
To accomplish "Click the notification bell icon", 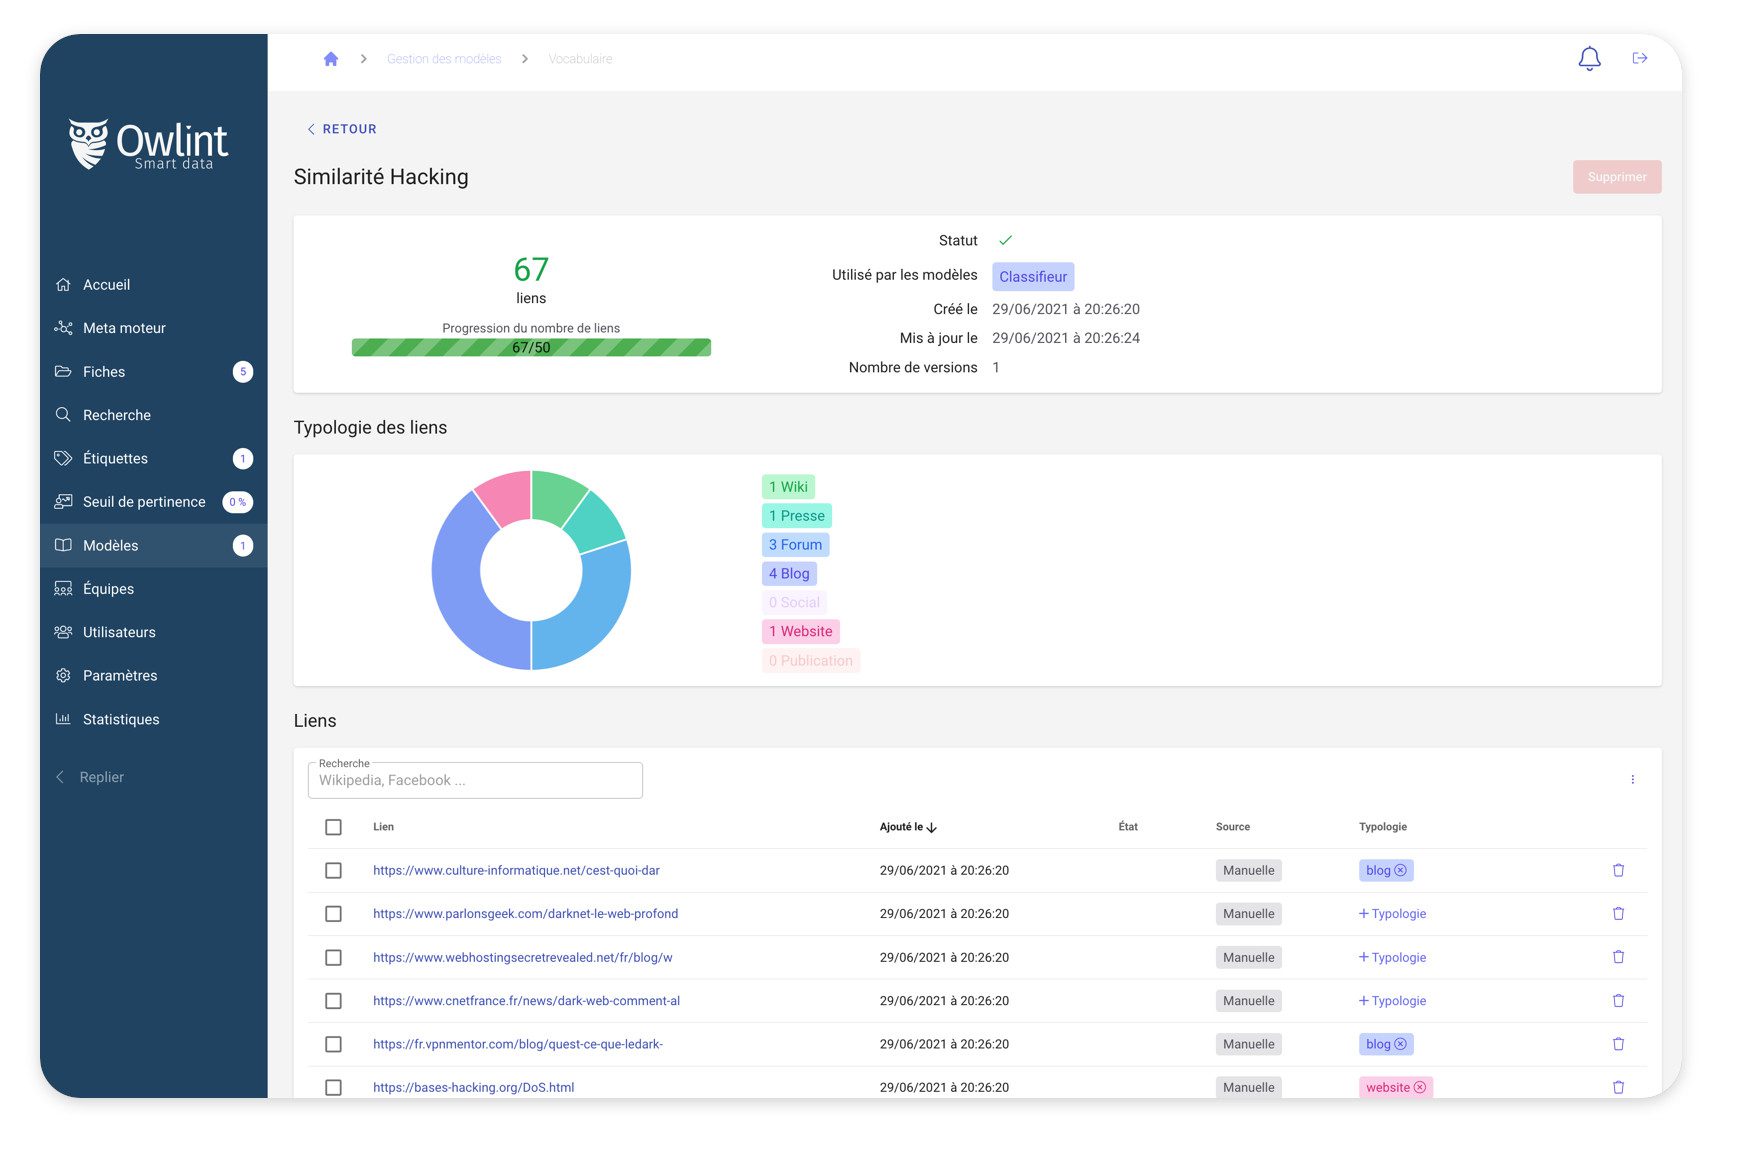I will 1589,59.
